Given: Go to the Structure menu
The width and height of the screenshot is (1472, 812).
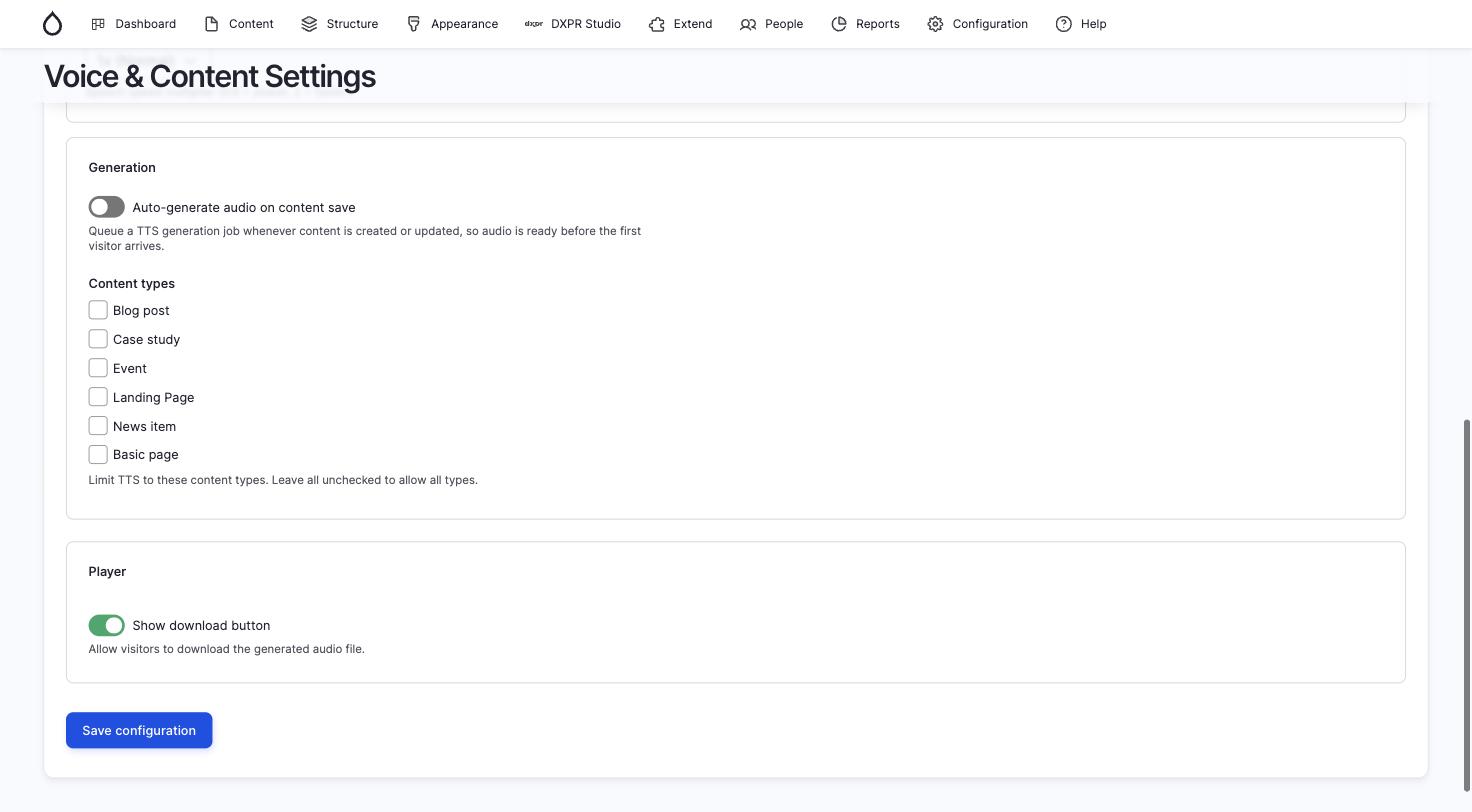Looking at the screenshot, I should click(x=340, y=24).
